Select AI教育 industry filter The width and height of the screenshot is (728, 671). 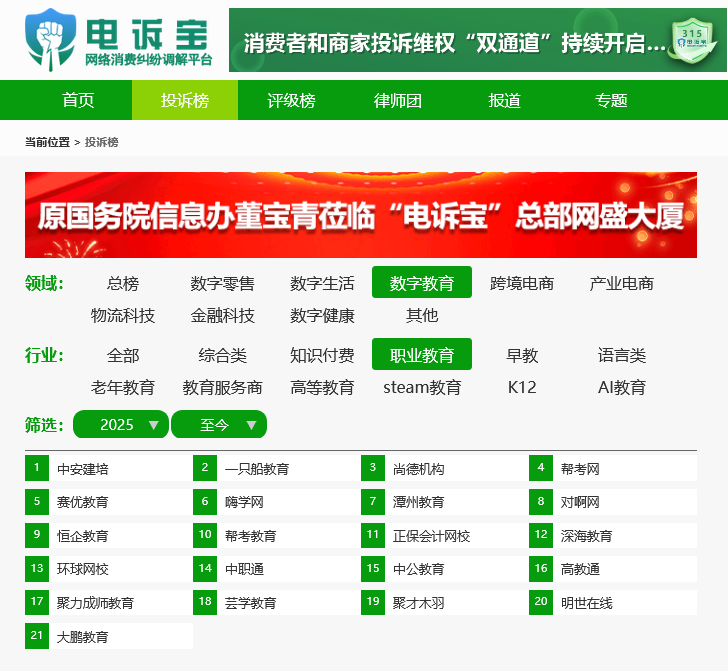pos(622,387)
